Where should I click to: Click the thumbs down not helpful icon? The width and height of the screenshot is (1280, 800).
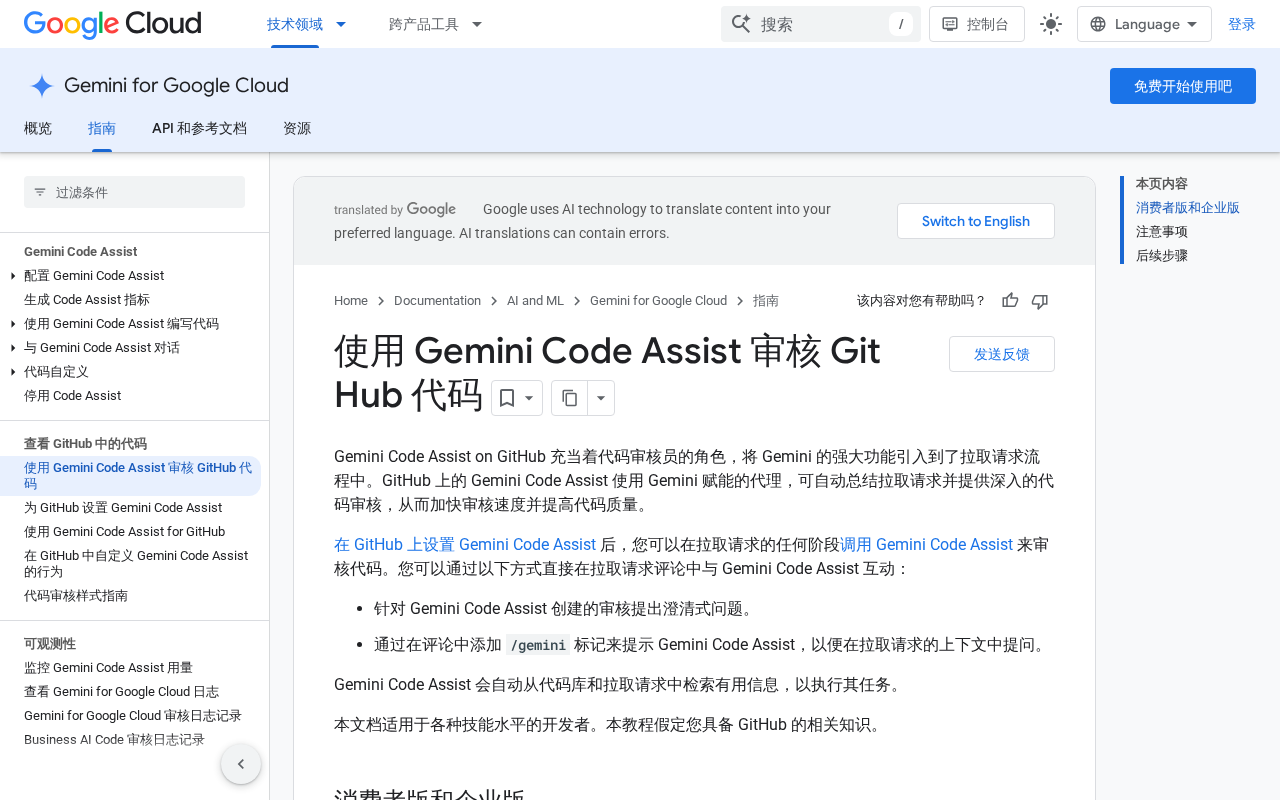(1040, 301)
